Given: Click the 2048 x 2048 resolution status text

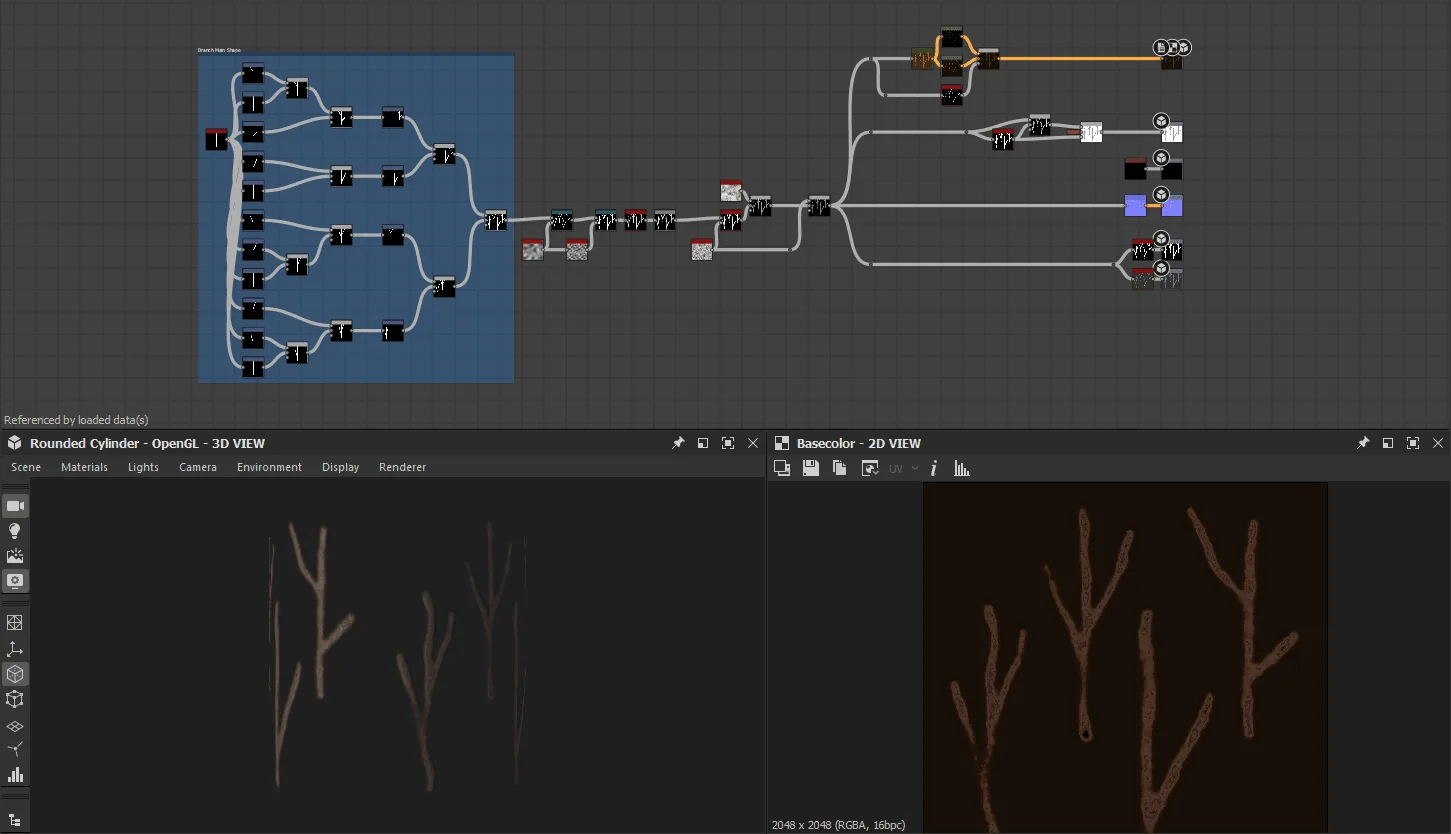Looking at the screenshot, I should click(x=838, y=825).
